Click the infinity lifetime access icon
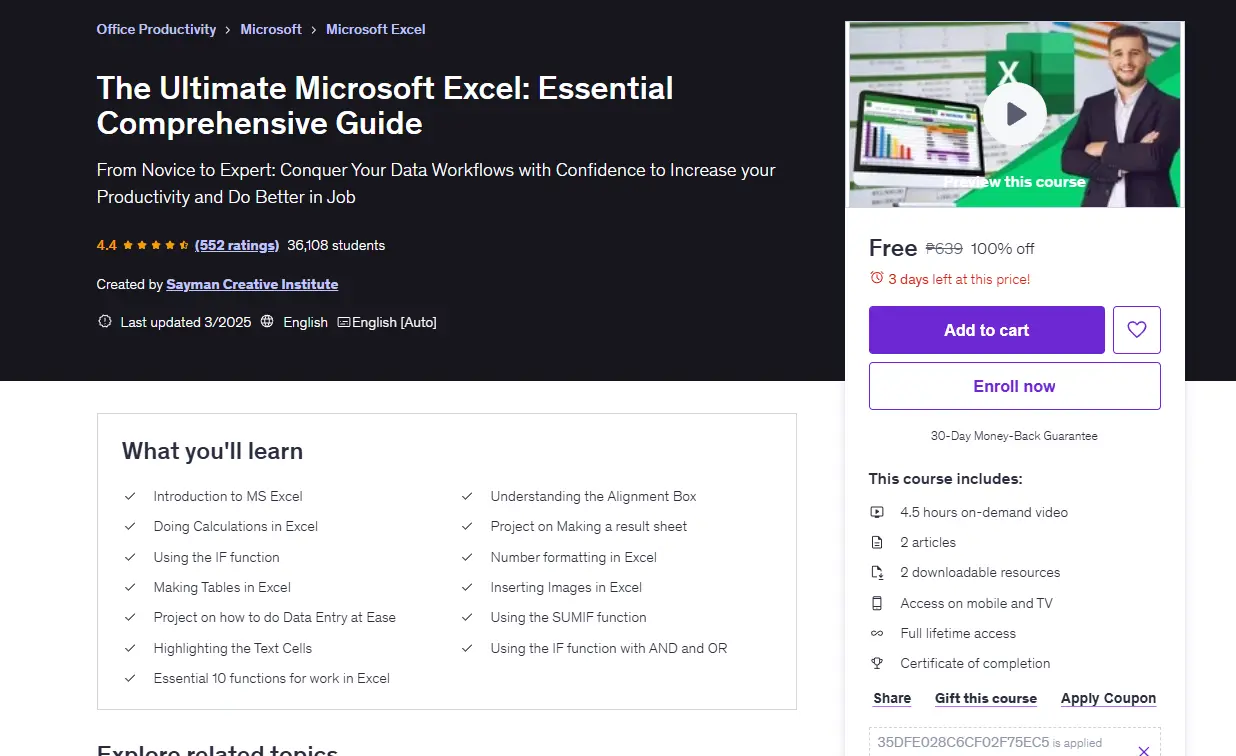Viewport: 1236px width, 756px height. [877, 633]
